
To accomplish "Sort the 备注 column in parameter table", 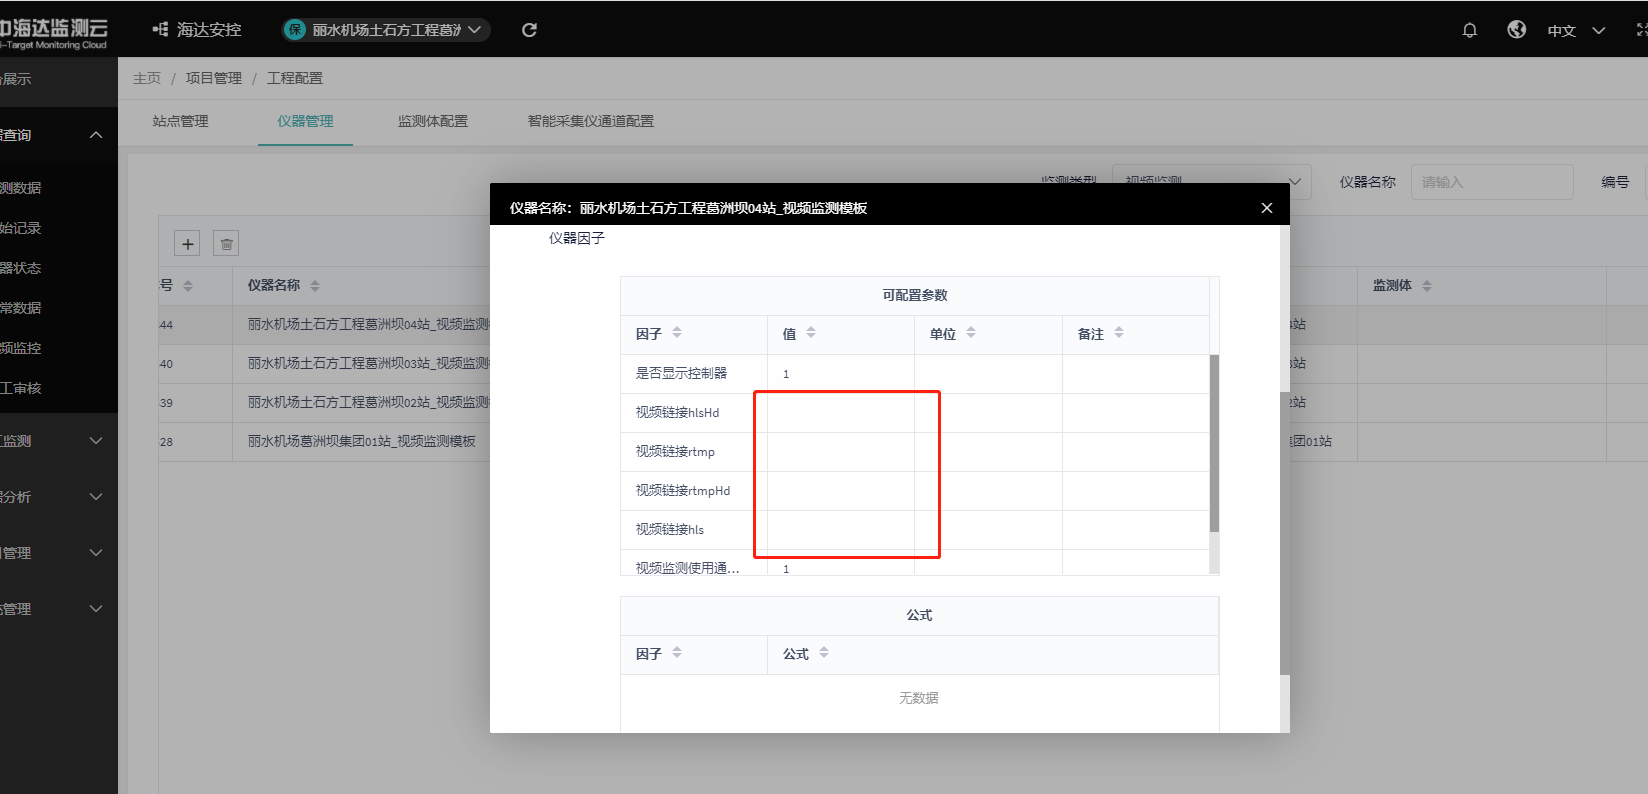I will (1119, 333).
